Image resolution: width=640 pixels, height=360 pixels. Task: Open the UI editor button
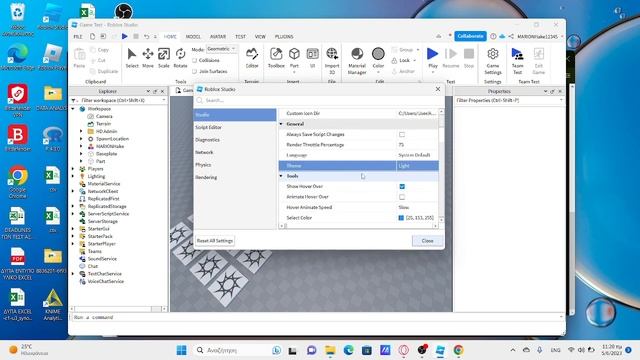[x=312, y=58]
